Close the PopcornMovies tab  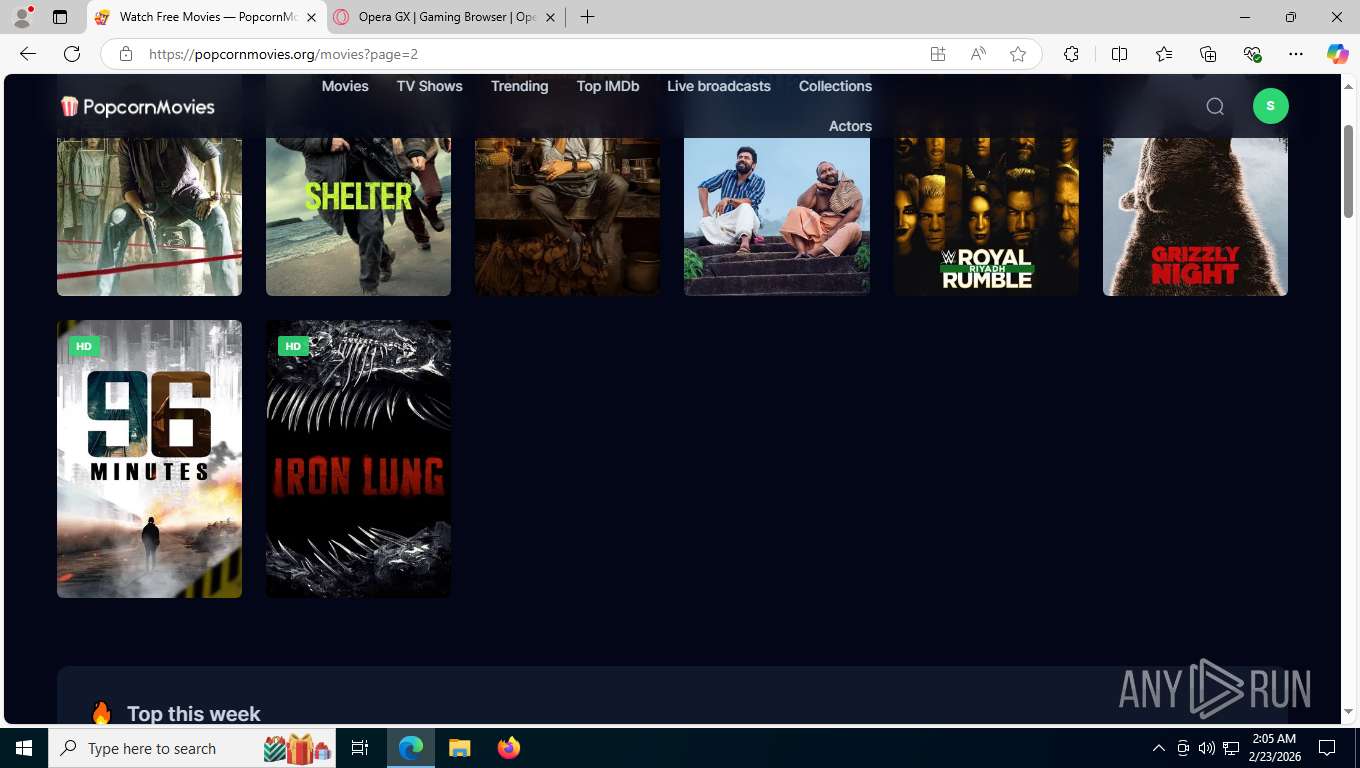coord(310,17)
